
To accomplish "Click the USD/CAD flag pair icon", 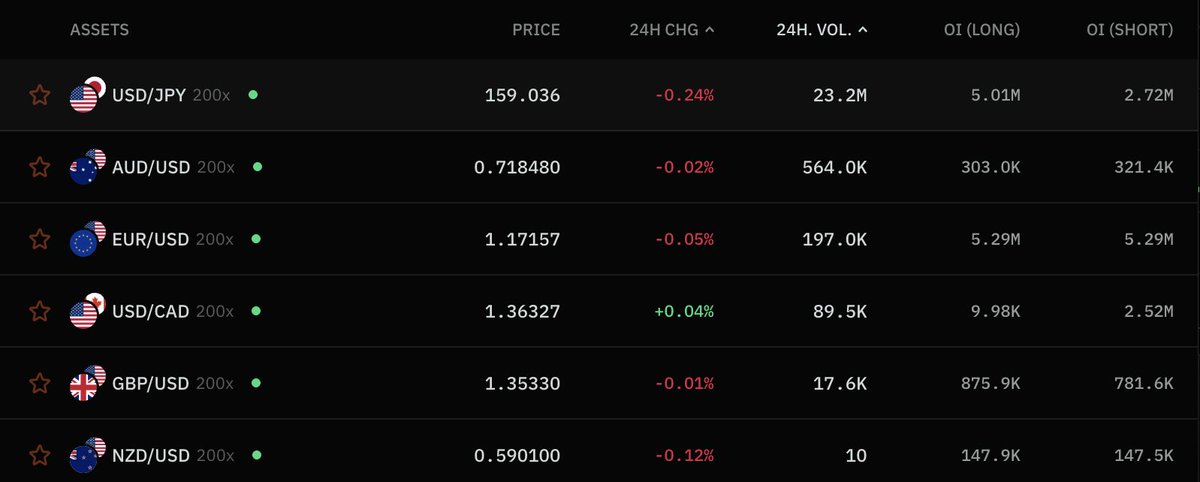I will tap(87, 310).
